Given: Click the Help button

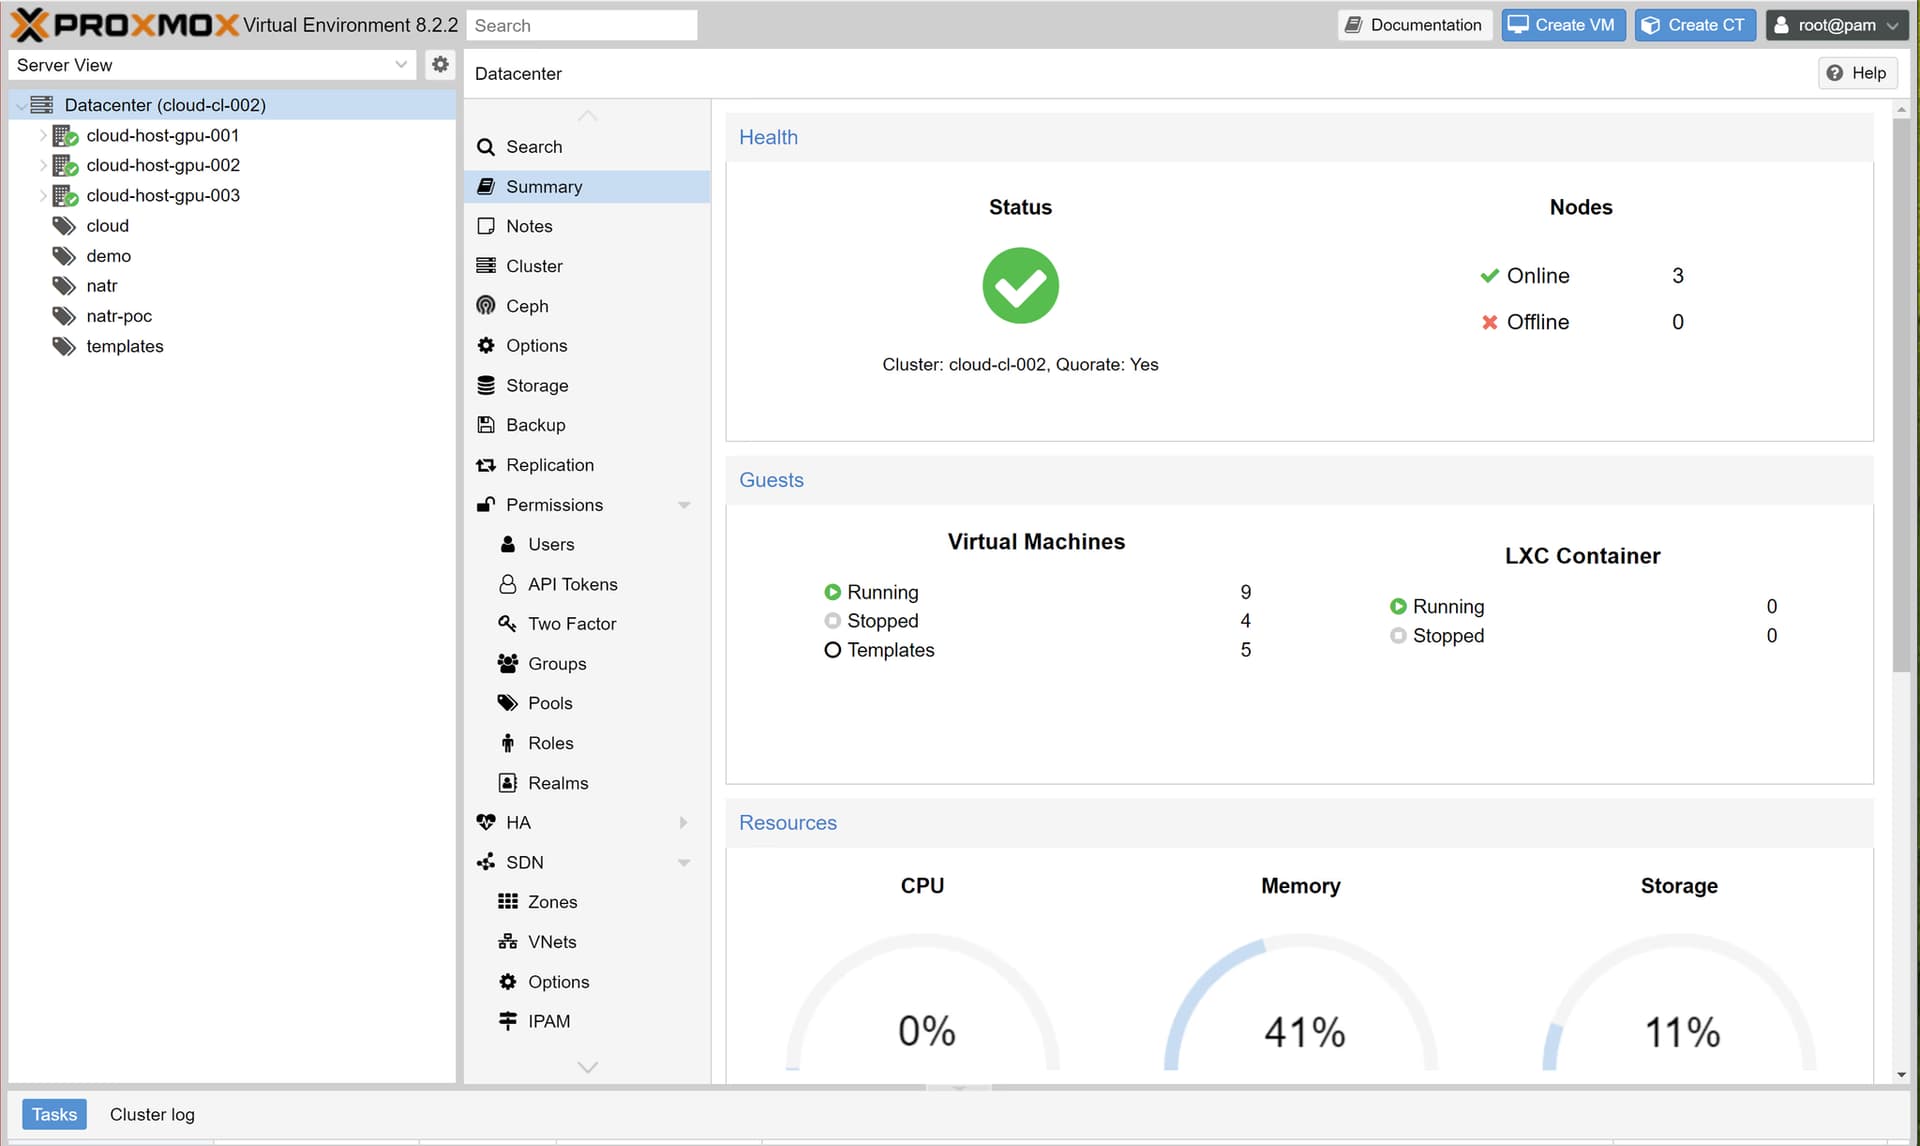Looking at the screenshot, I should [1857, 72].
